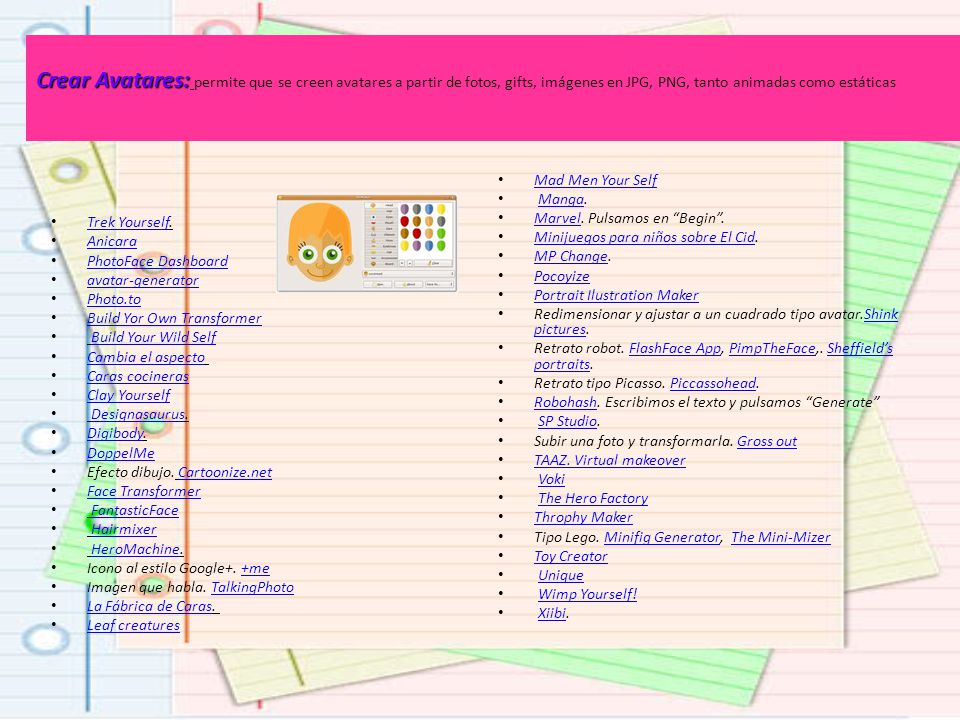
Task: Open the Xiibi link
Action: [x=552, y=613]
